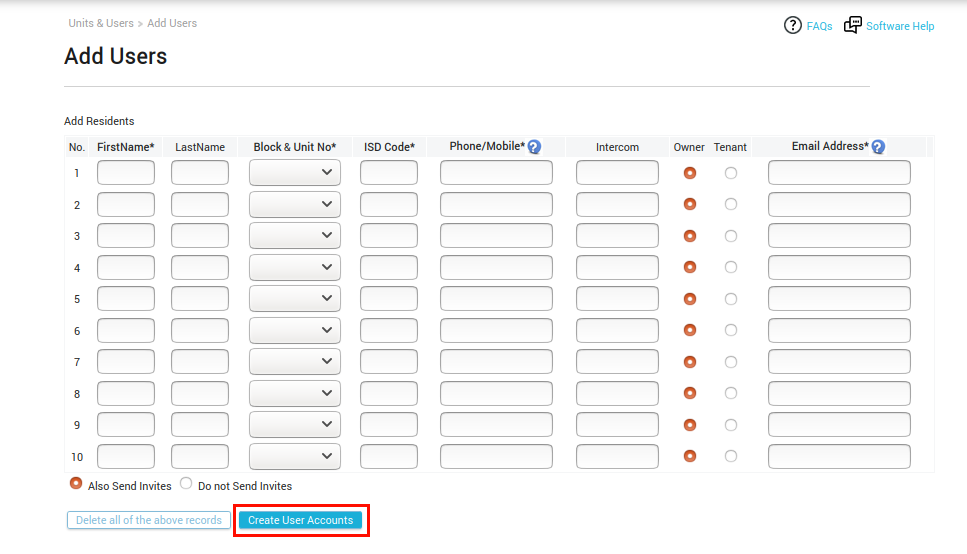Click Delete all of the above records
967x554 pixels.
(149, 520)
